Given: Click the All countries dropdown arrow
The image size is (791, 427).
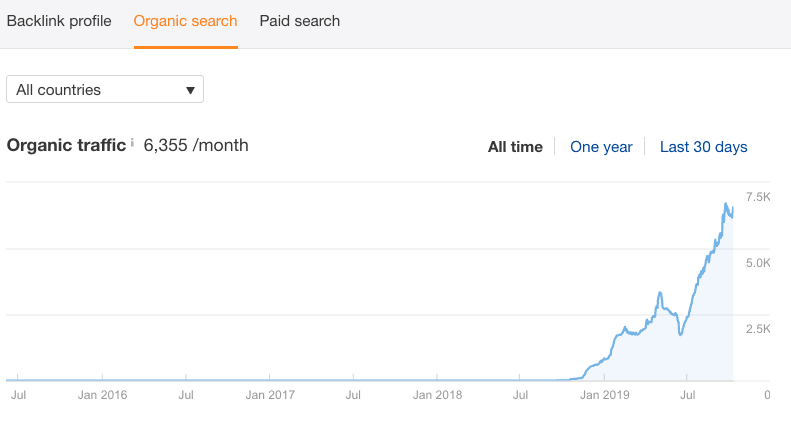Looking at the screenshot, I should pyautogui.click(x=190, y=91).
